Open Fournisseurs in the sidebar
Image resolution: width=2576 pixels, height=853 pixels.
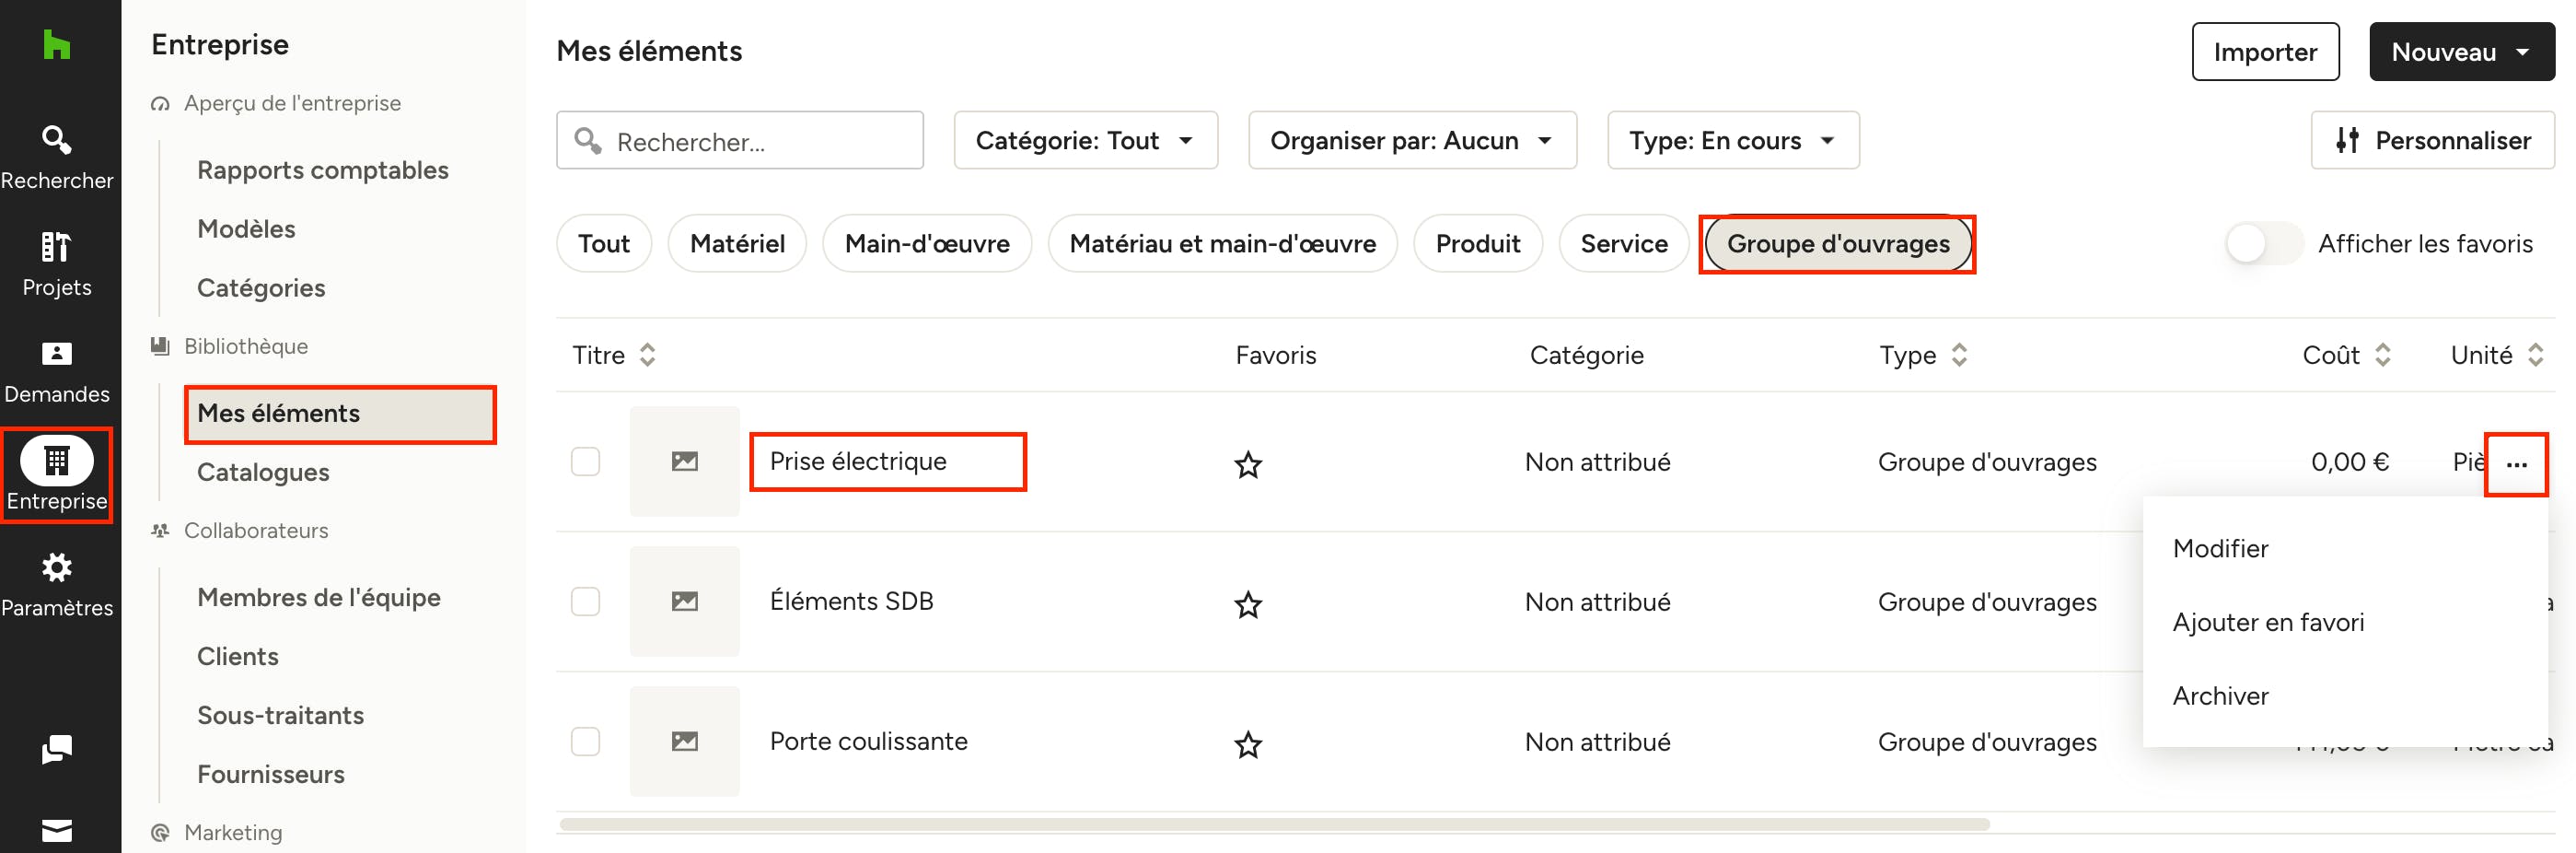click(271, 774)
